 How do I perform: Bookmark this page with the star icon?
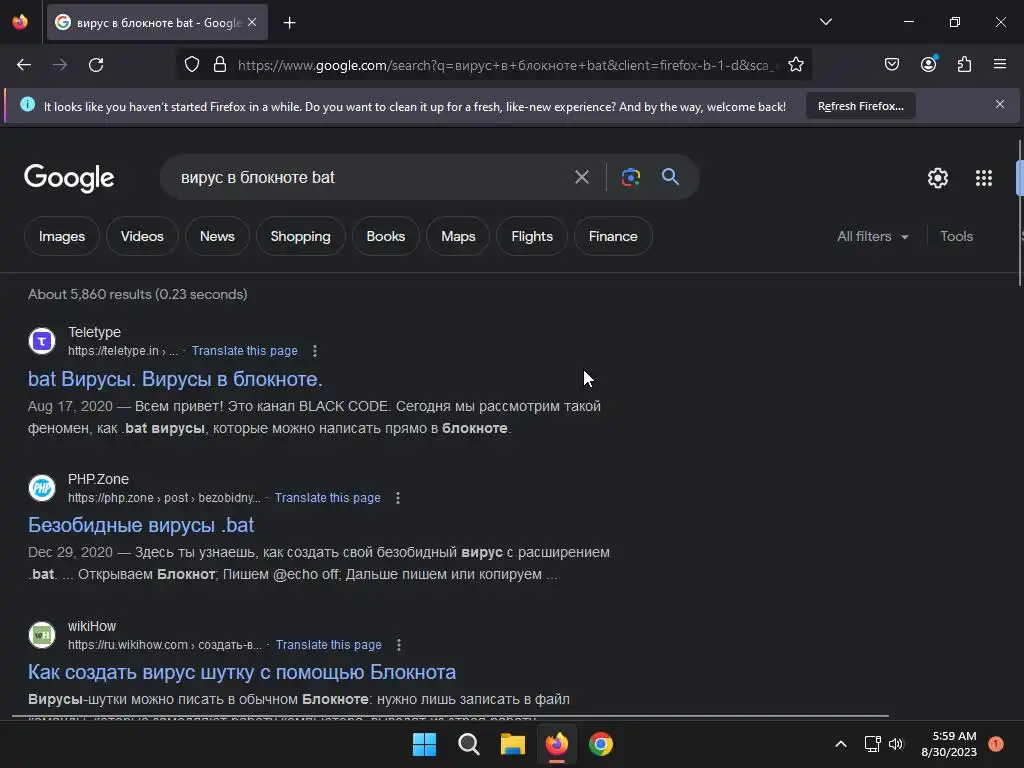[x=795, y=65]
